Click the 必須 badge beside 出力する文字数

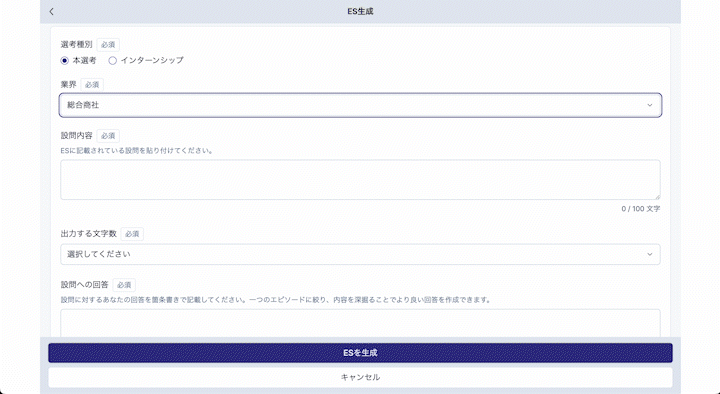point(132,234)
